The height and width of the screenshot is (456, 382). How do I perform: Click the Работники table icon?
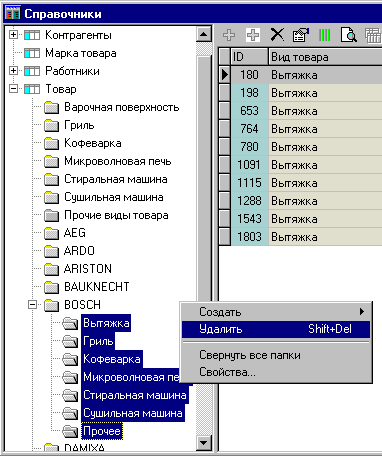tap(32, 71)
